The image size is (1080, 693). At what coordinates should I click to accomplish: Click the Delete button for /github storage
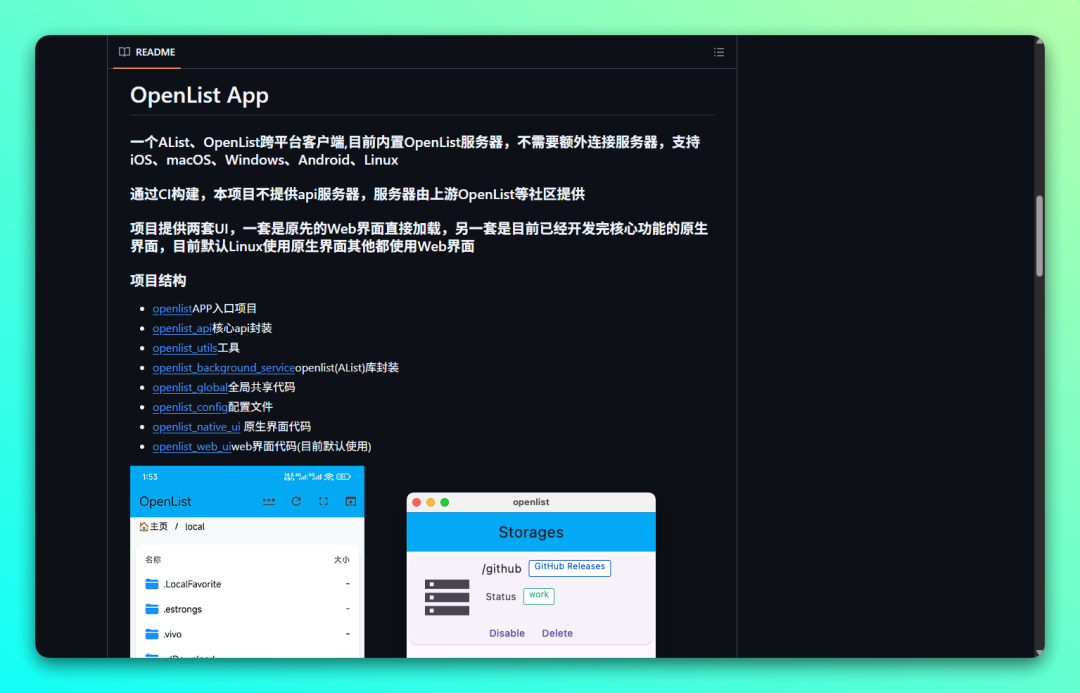tap(557, 633)
